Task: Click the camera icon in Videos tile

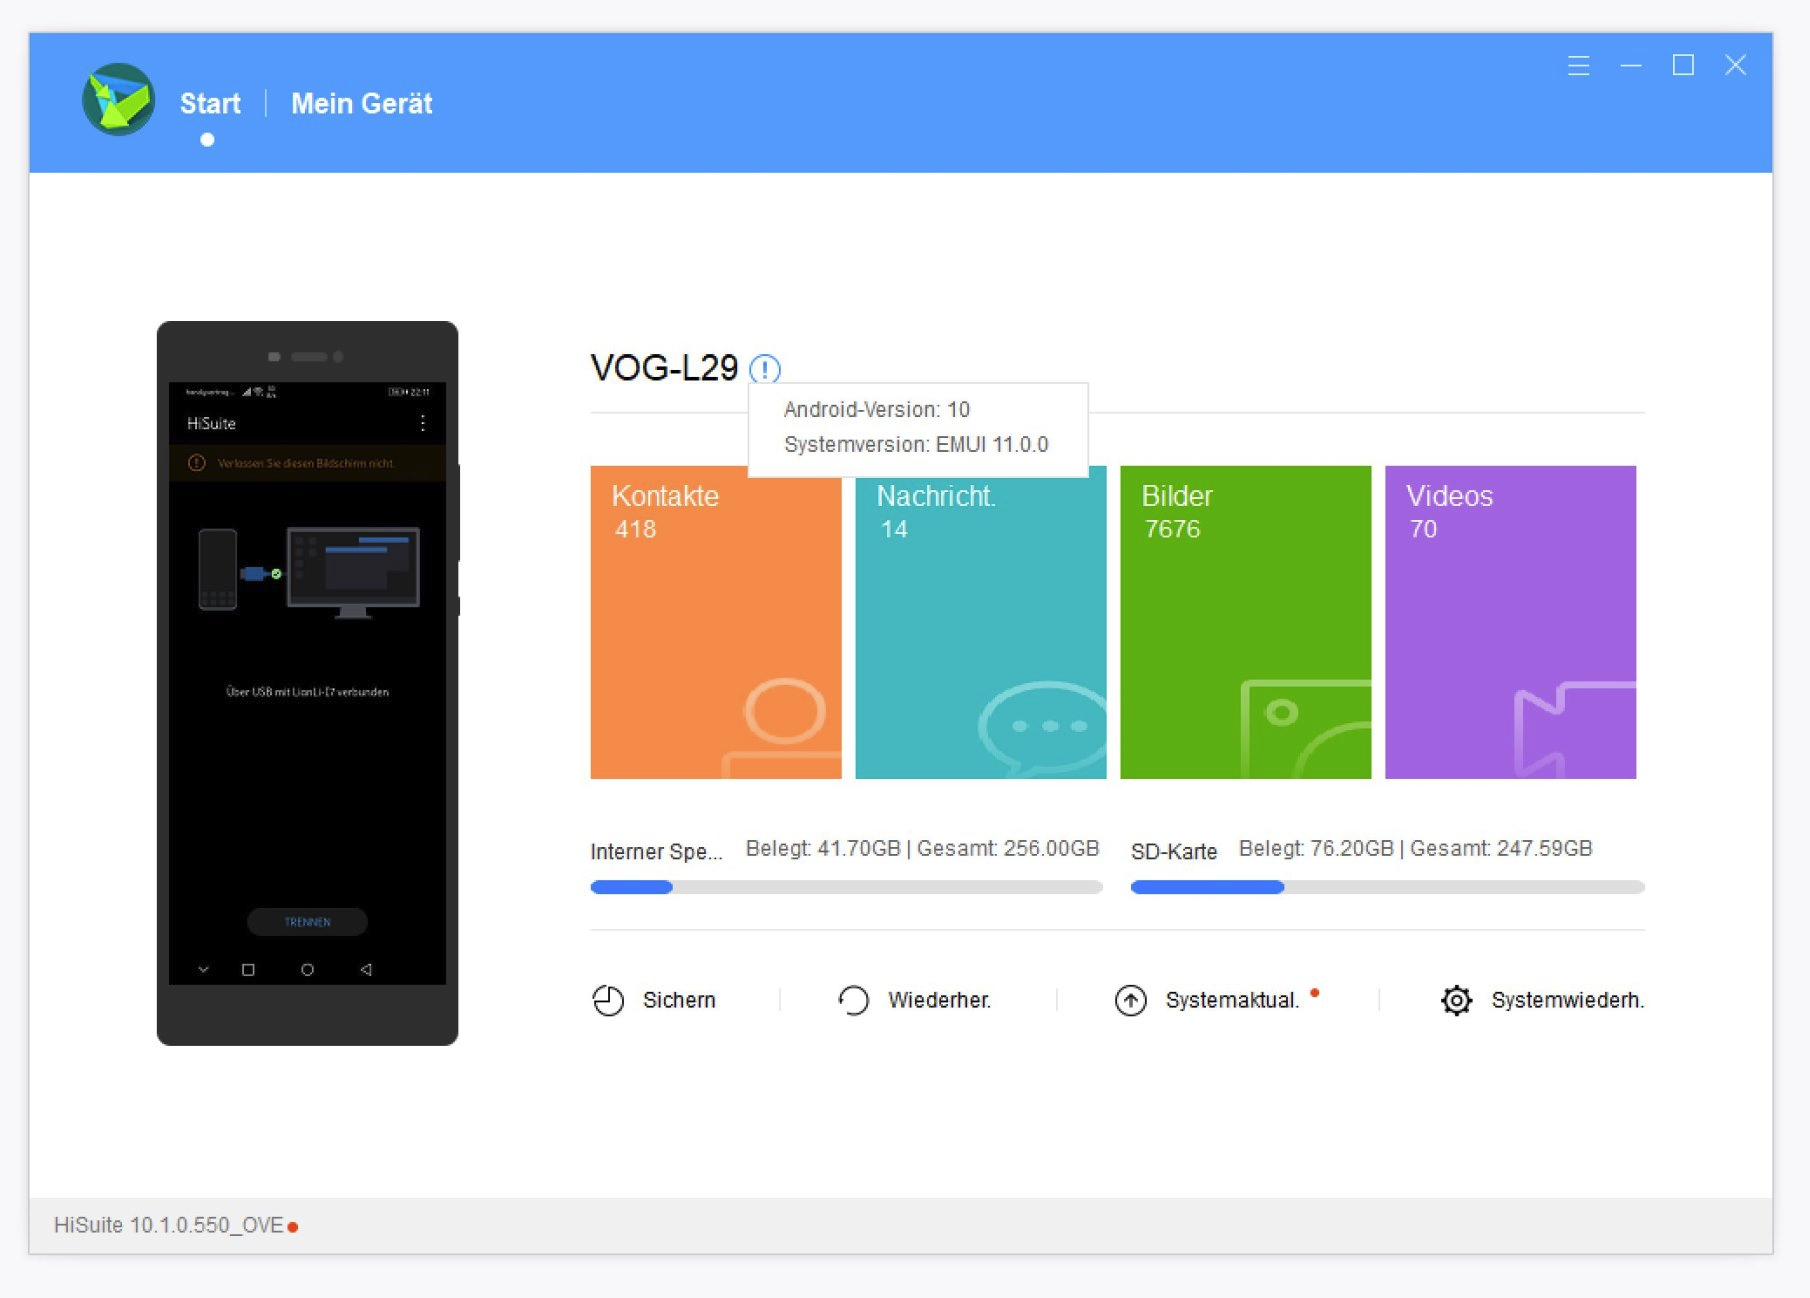Action: click(1575, 730)
